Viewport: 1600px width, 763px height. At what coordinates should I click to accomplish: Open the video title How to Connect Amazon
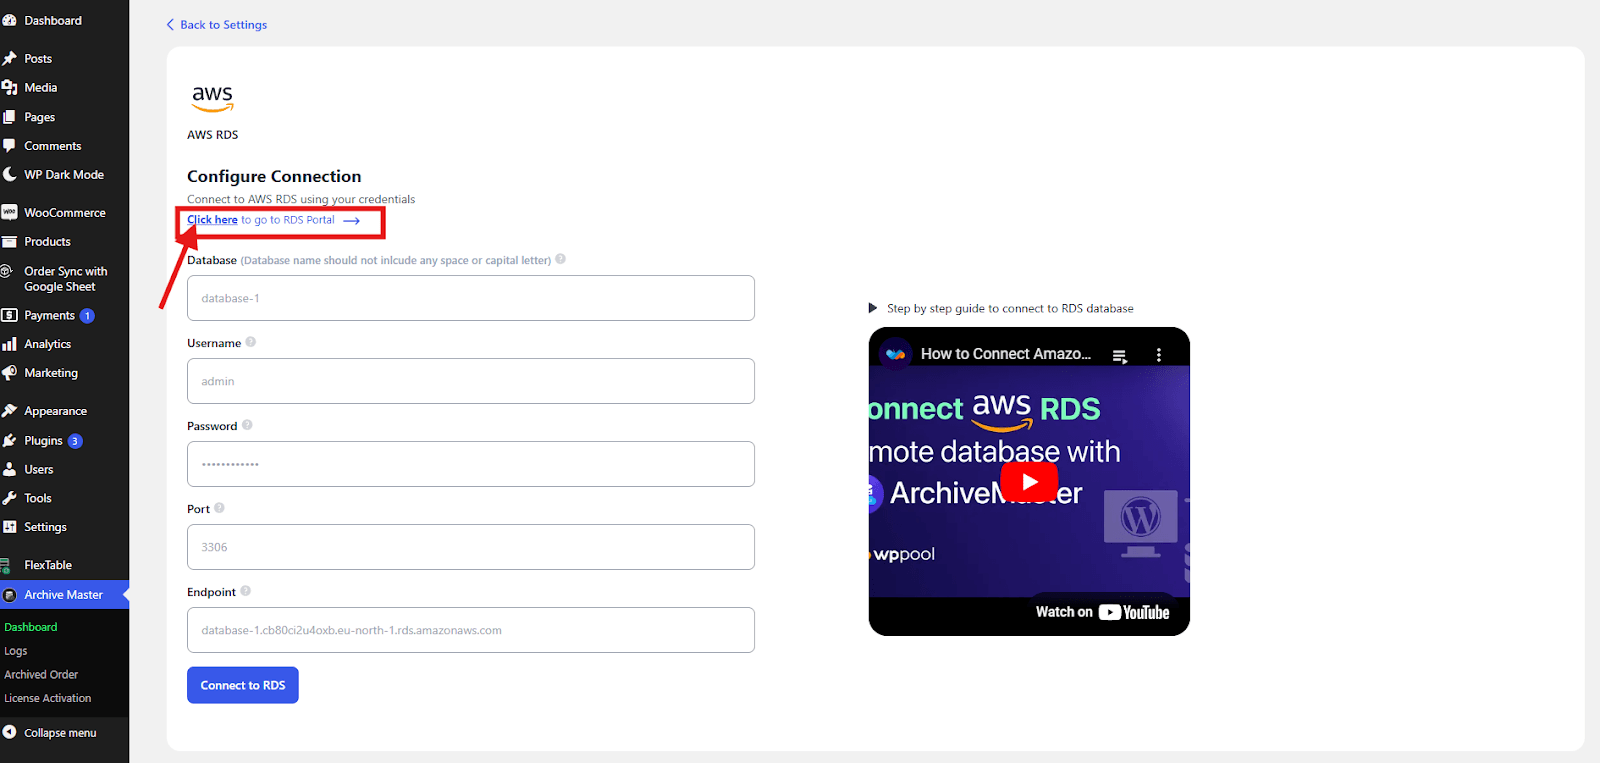(1006, 354)
